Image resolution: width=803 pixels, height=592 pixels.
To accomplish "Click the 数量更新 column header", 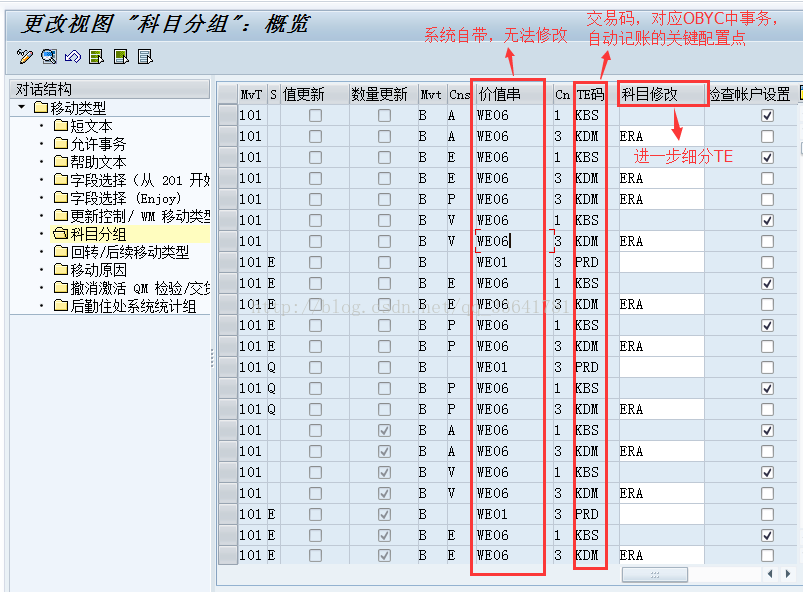I will click(384, 94).
